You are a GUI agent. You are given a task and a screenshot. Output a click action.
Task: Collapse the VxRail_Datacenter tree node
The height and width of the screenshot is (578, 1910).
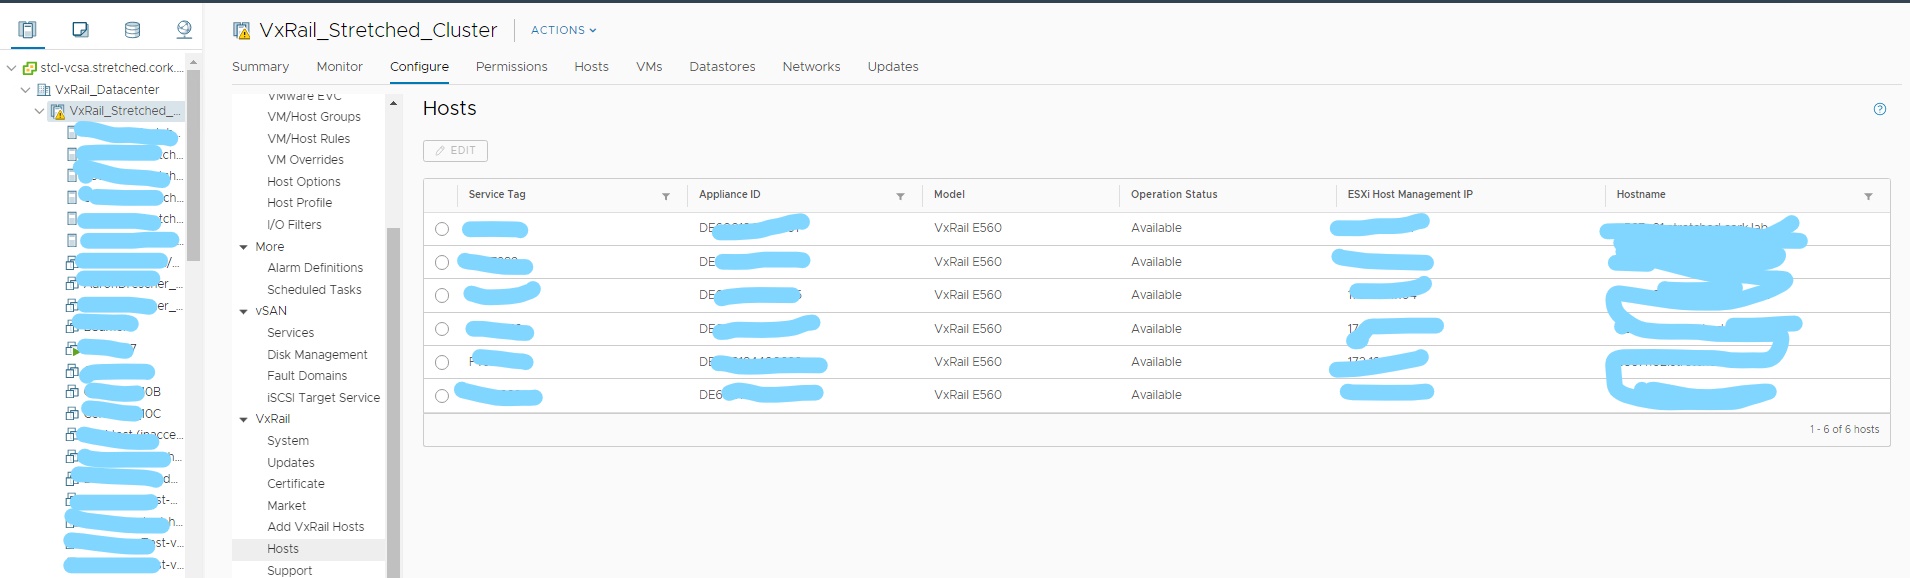point(25,89)
